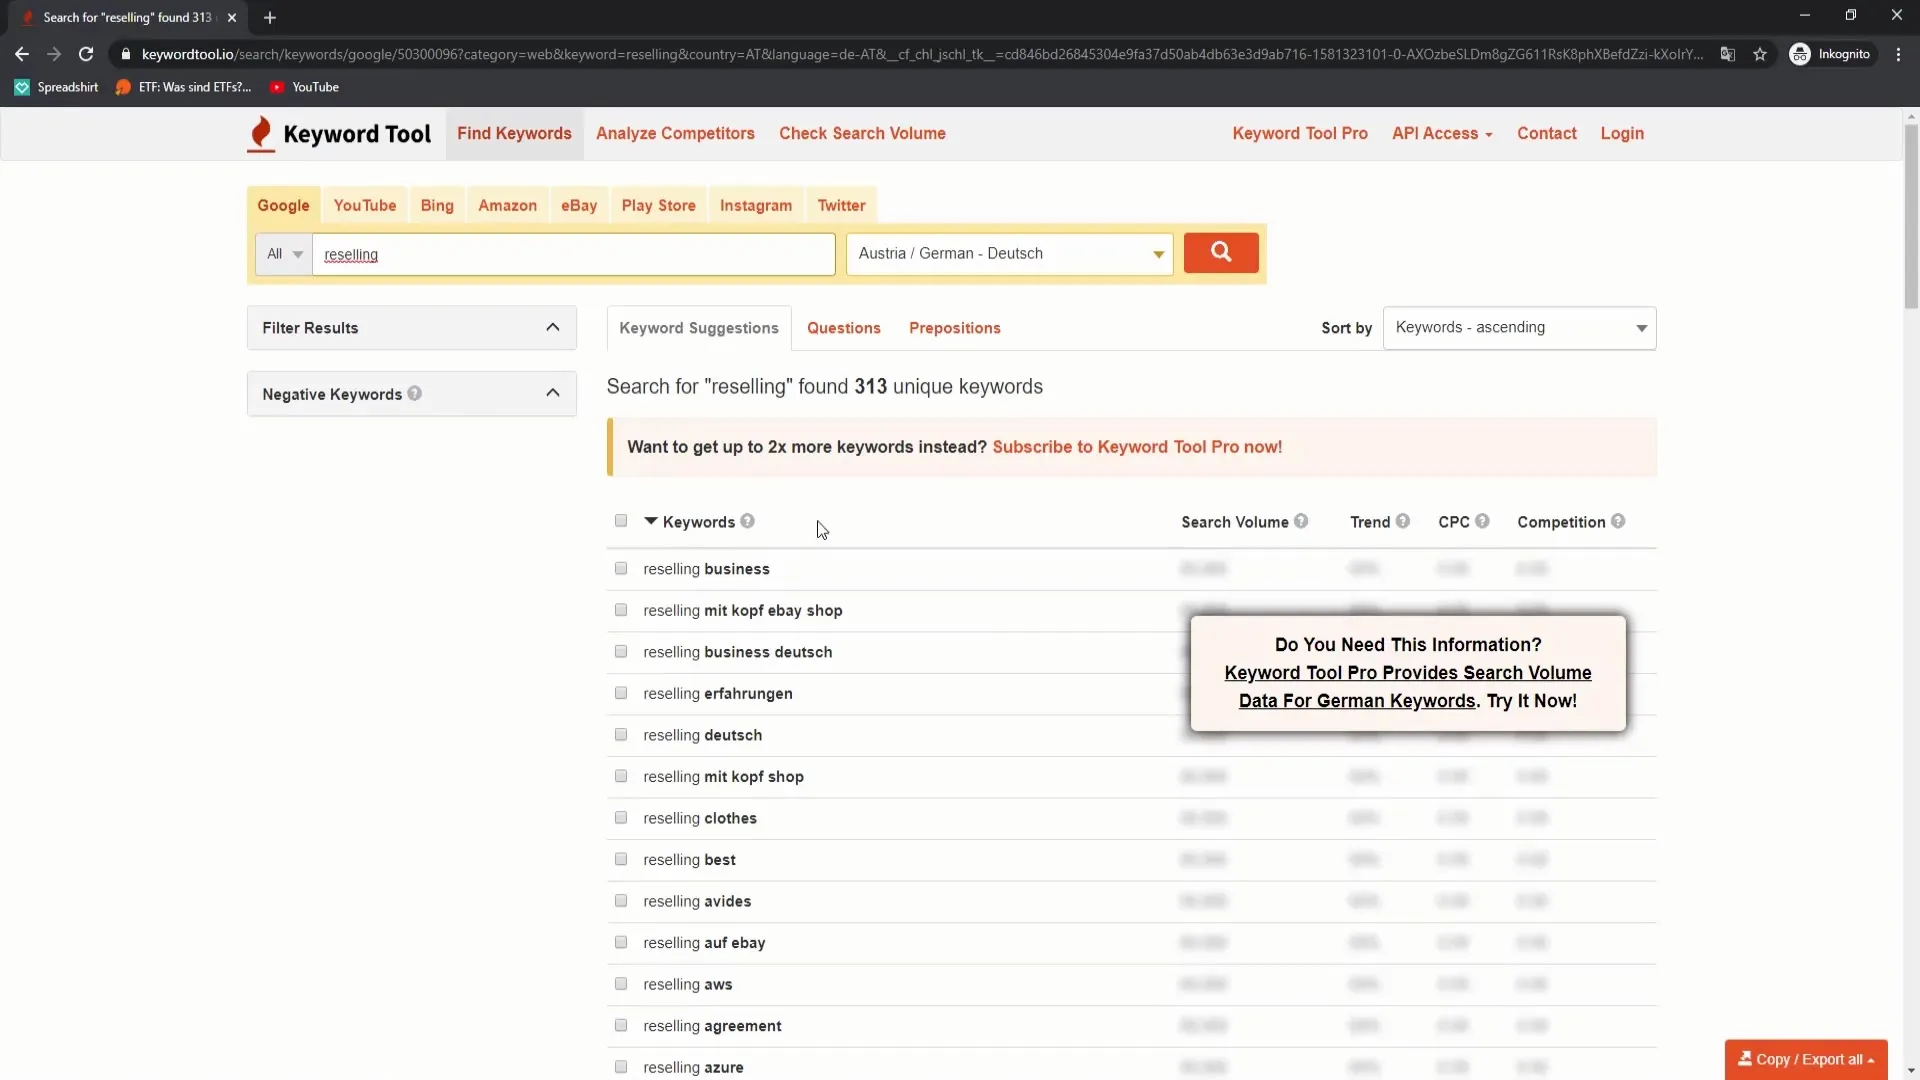Switch to the Amazon platform tab
The height and width of the screenshot is (1080, 1920).
click(507, 205)
